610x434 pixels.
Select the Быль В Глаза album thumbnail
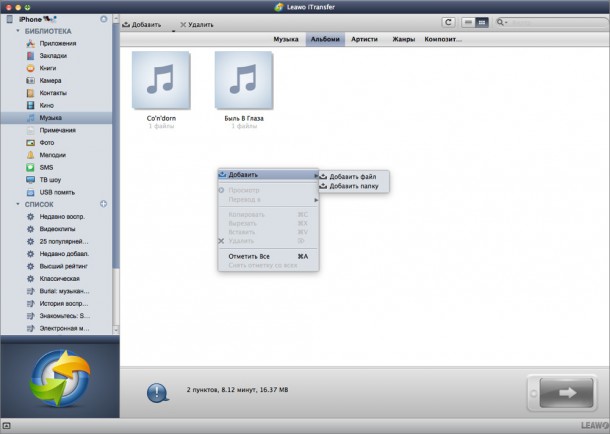point(244,80)
